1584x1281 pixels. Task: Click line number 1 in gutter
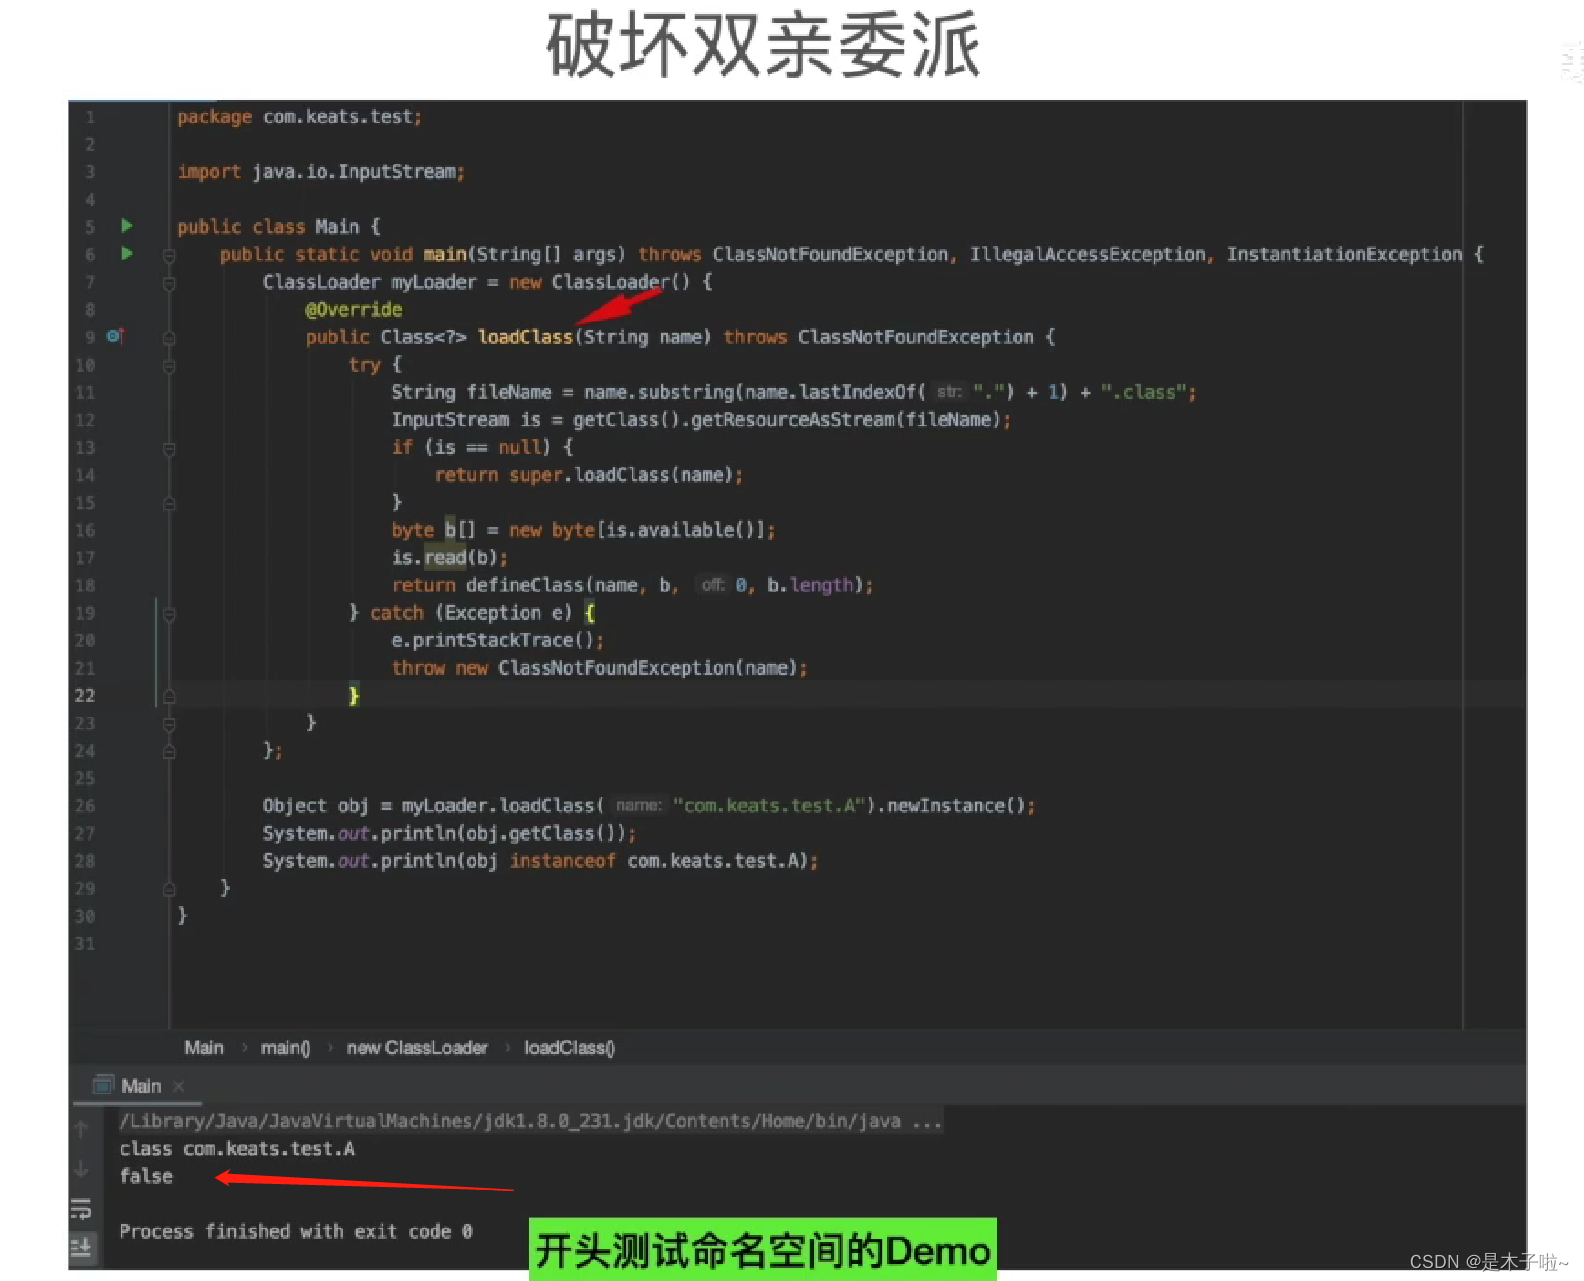tap(89, 117)
